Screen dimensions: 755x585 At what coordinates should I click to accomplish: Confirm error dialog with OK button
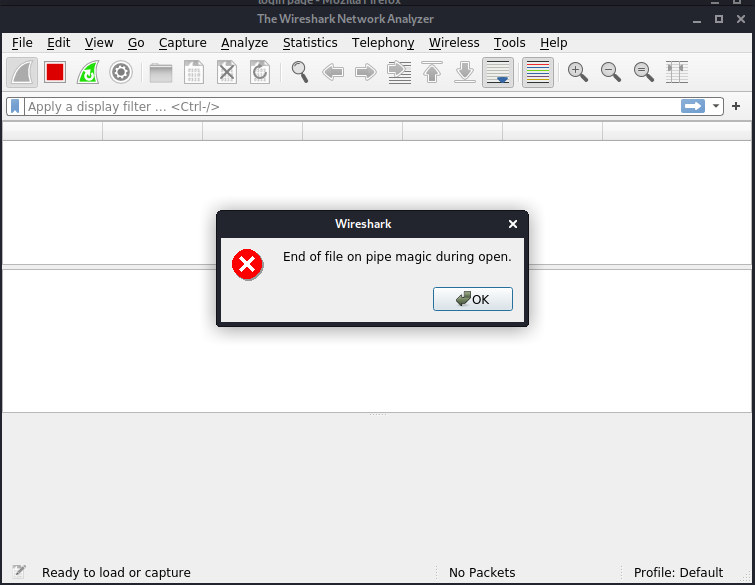tap(473, 299)
